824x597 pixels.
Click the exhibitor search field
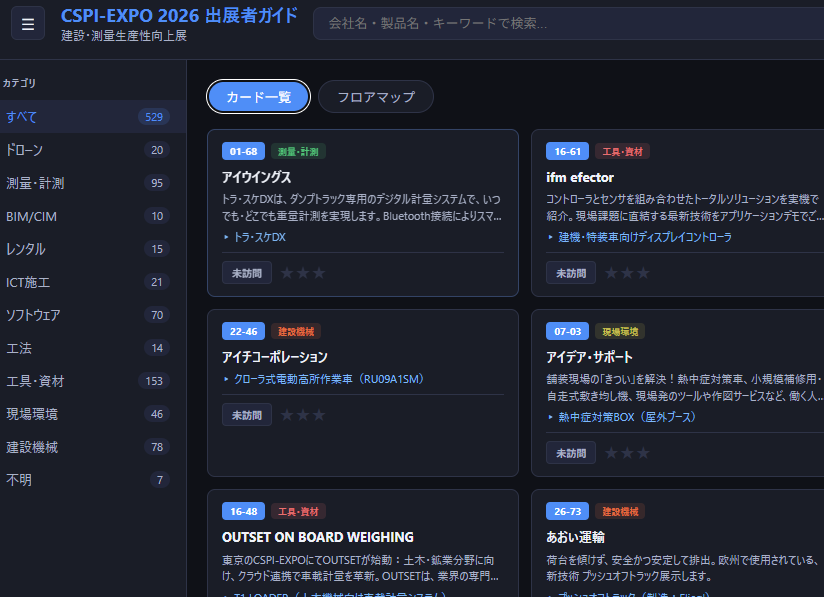point(569,24)
